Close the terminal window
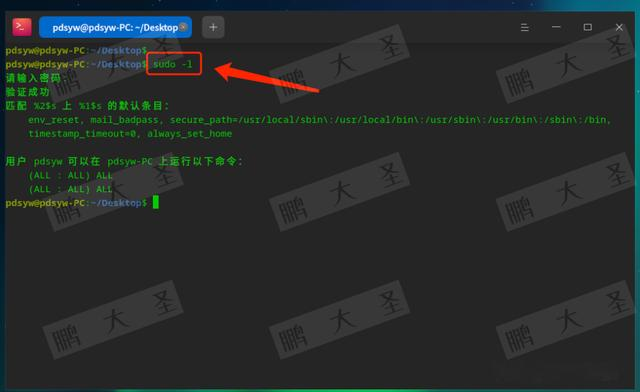This screenshot has width=640, height=392. pyautogui.click(x=619, y=27)
